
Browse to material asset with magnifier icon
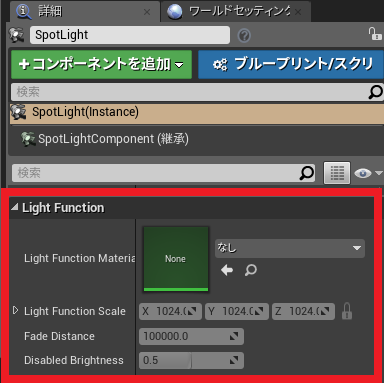click(251, 270)
